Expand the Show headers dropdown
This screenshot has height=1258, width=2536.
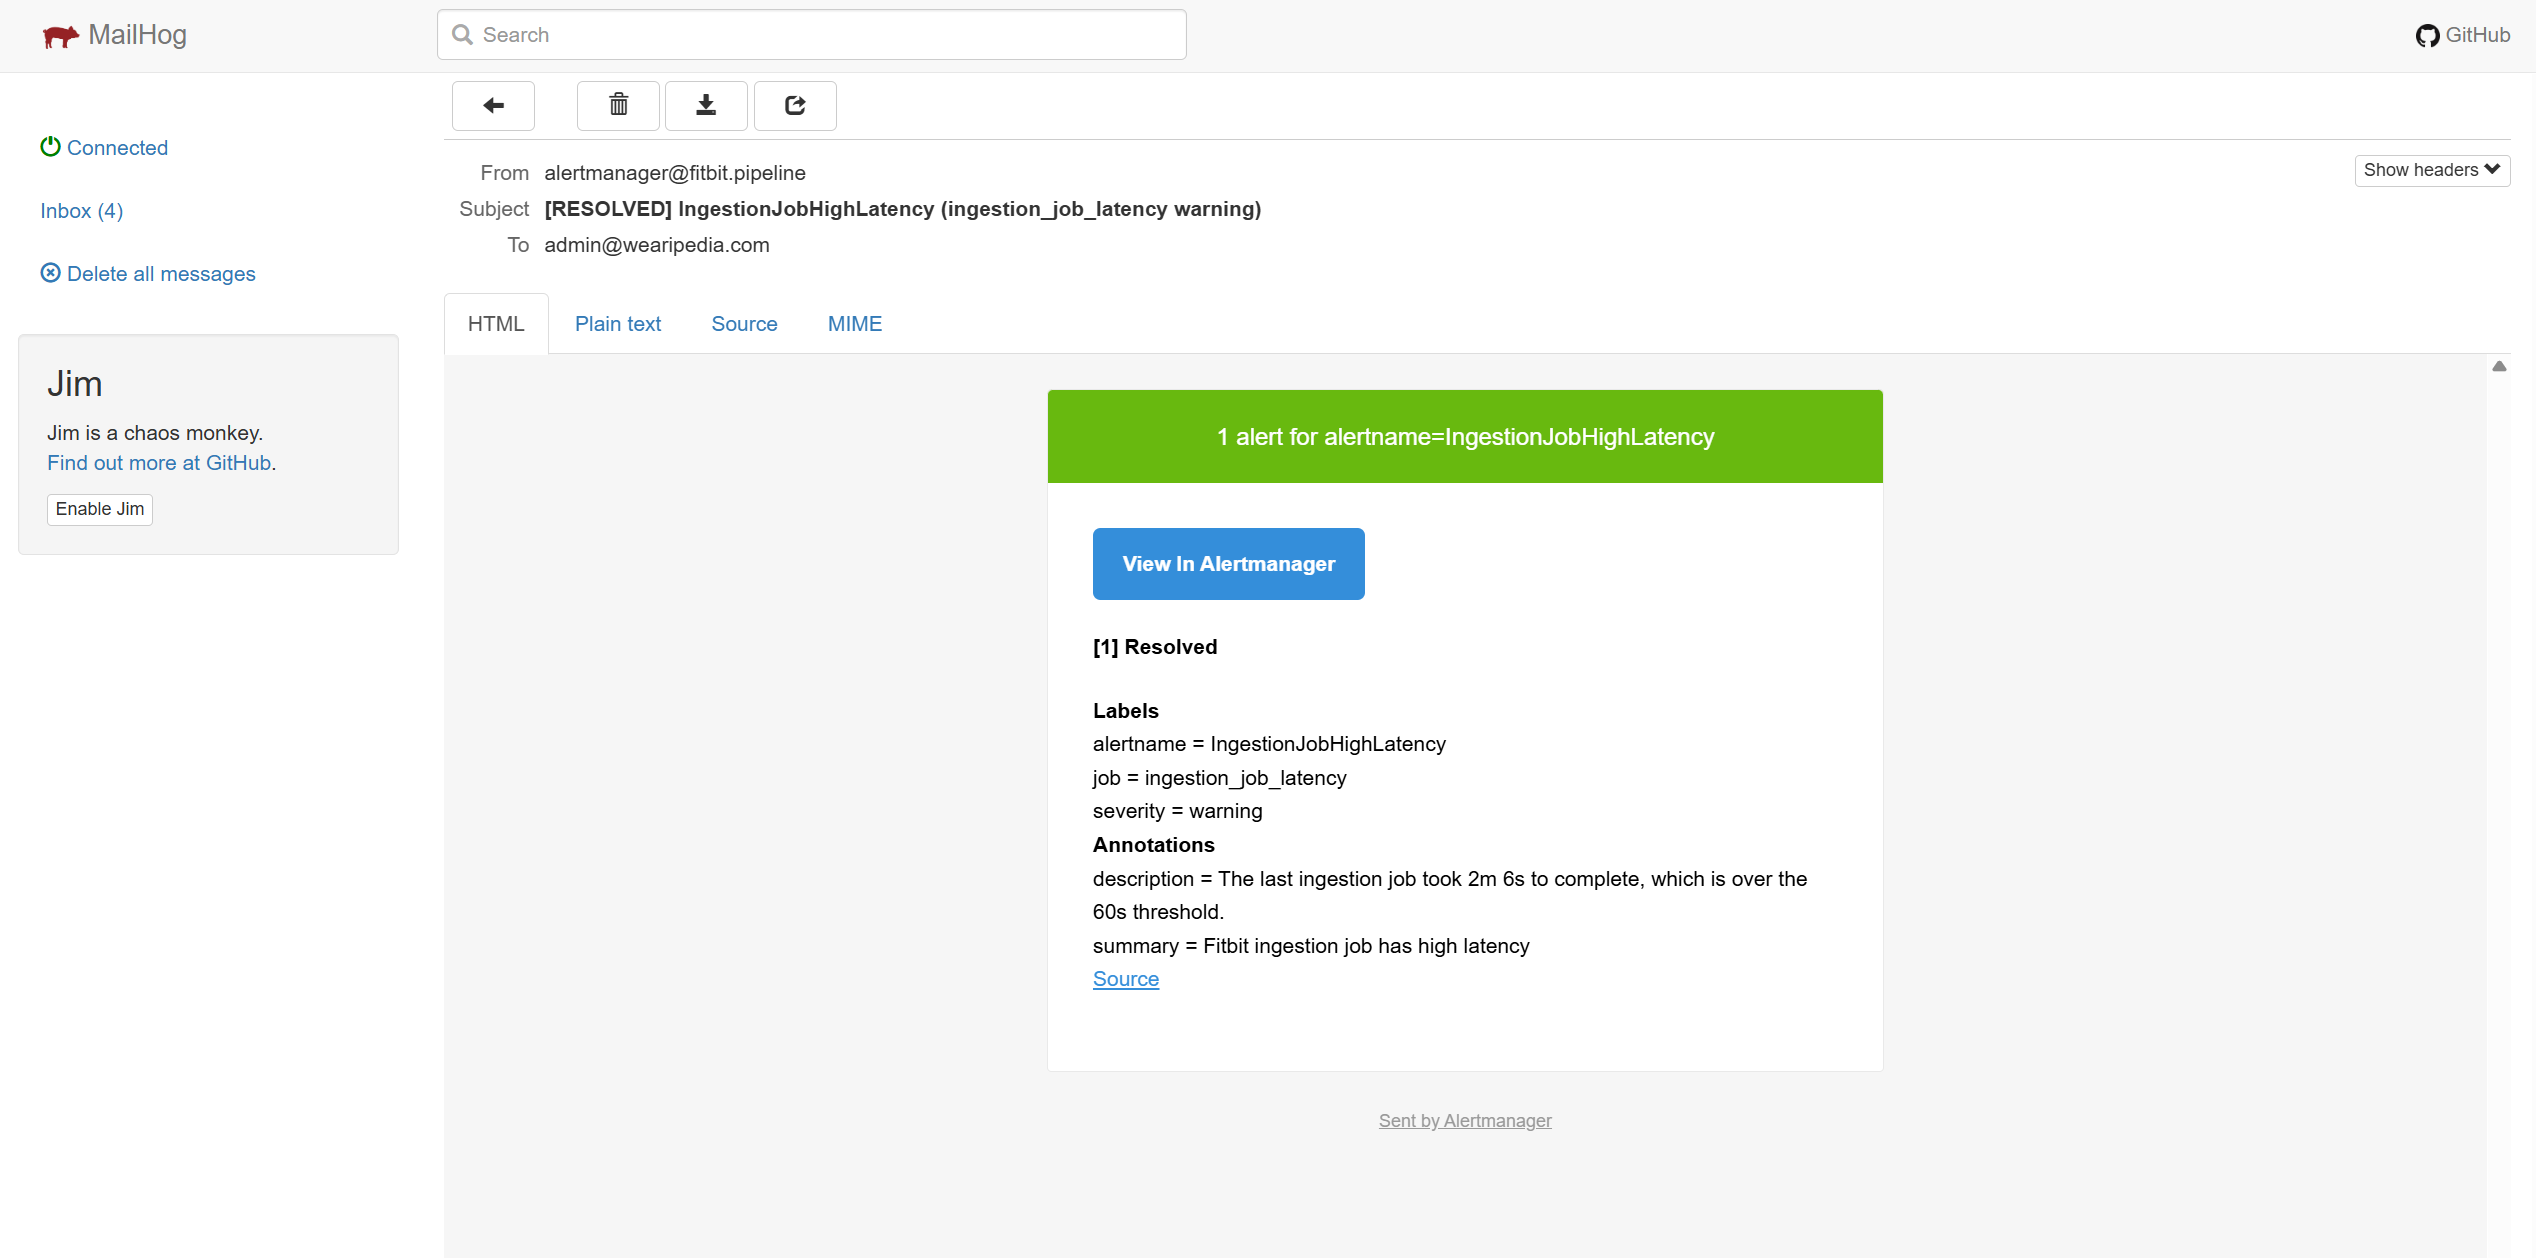point(2431,170)
